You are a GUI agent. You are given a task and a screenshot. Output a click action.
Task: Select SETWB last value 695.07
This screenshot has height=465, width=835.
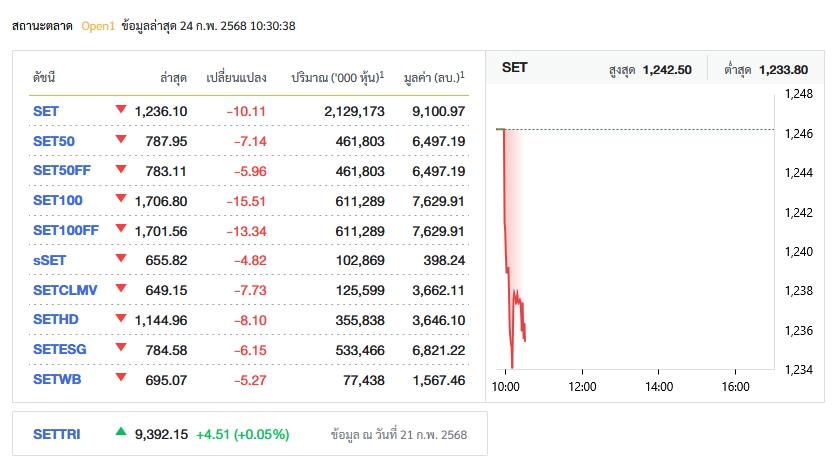[x=166, y=380]
